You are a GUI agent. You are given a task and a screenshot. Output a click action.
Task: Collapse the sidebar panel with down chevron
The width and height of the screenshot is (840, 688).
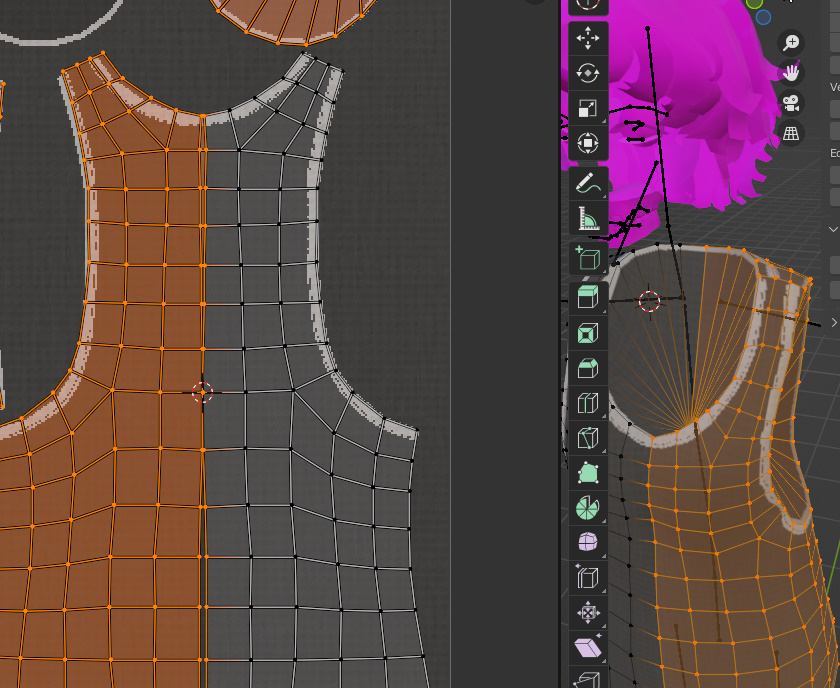[833, 229]
